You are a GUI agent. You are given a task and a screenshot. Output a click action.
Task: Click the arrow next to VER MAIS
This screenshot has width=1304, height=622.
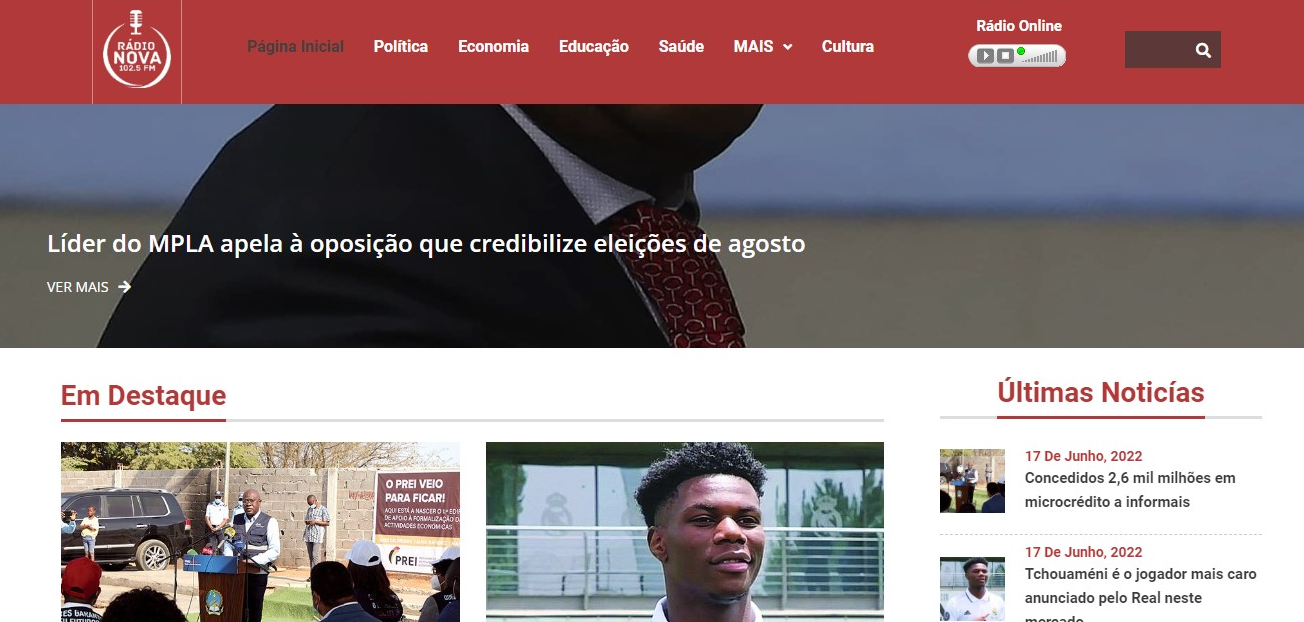(124, 287)
